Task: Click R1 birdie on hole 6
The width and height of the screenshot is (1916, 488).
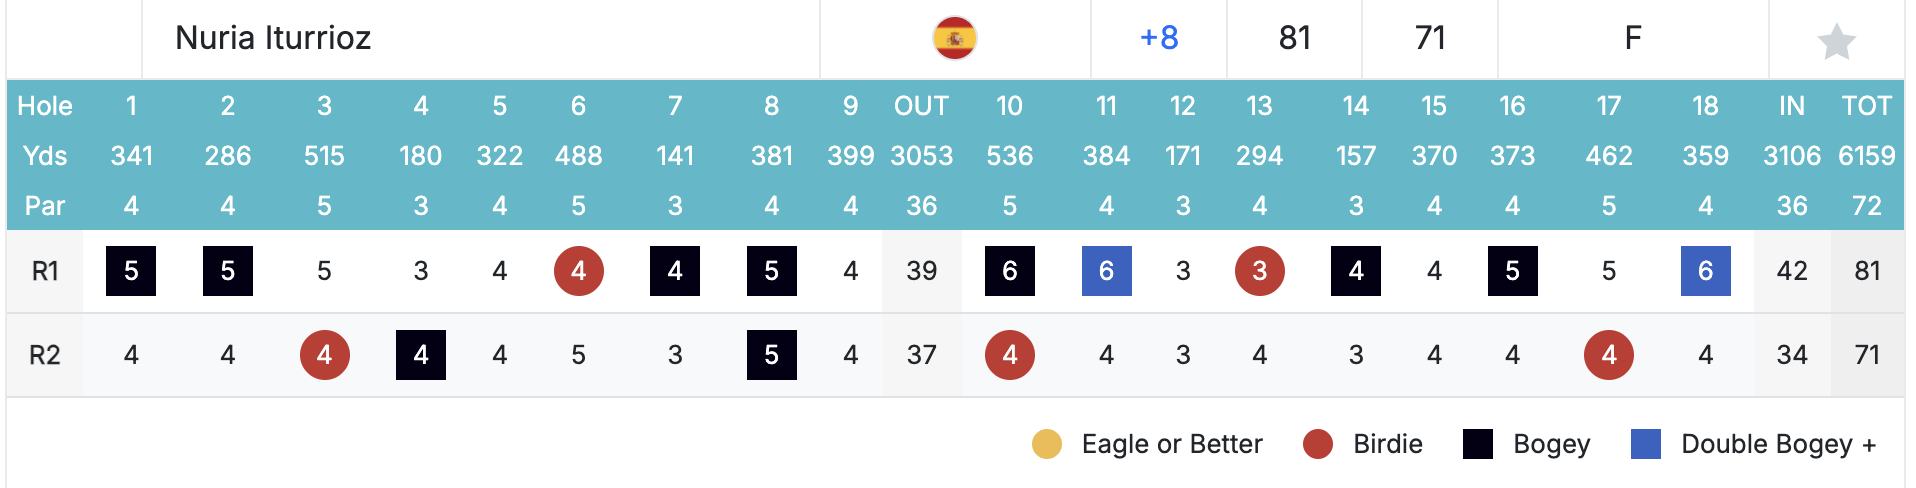Action: (578, 271)
